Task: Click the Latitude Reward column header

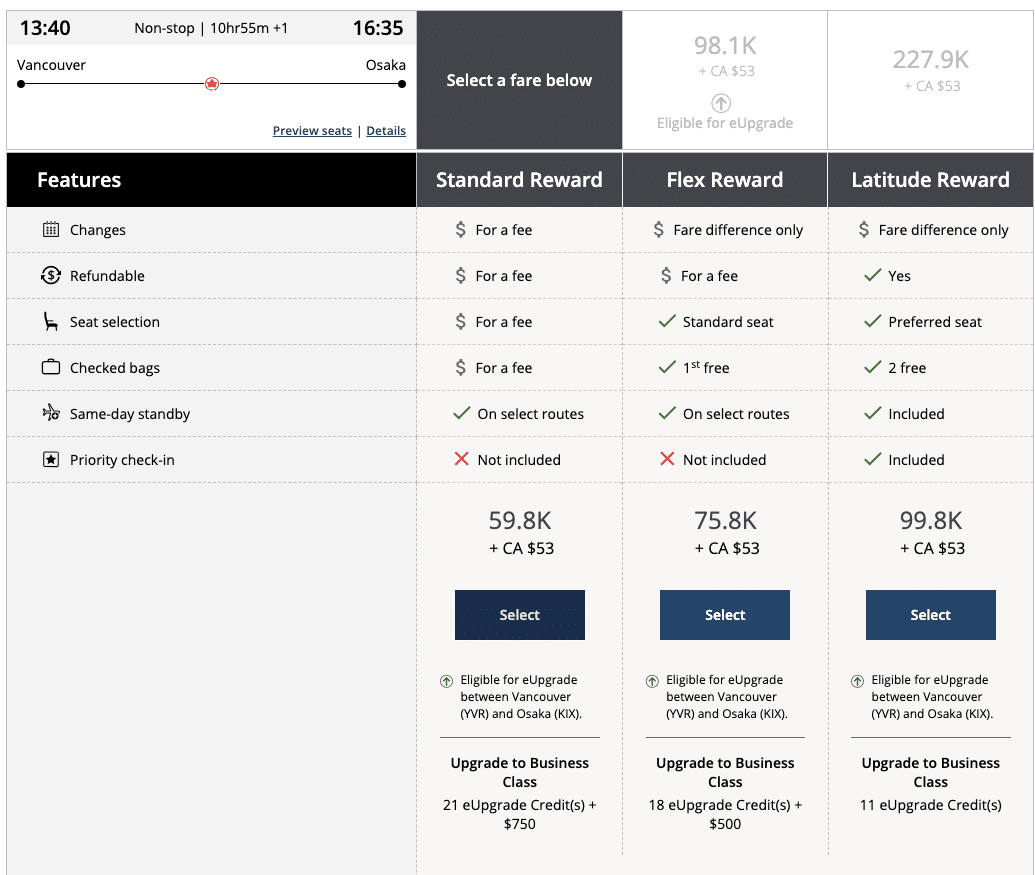Action: (930, 180)
